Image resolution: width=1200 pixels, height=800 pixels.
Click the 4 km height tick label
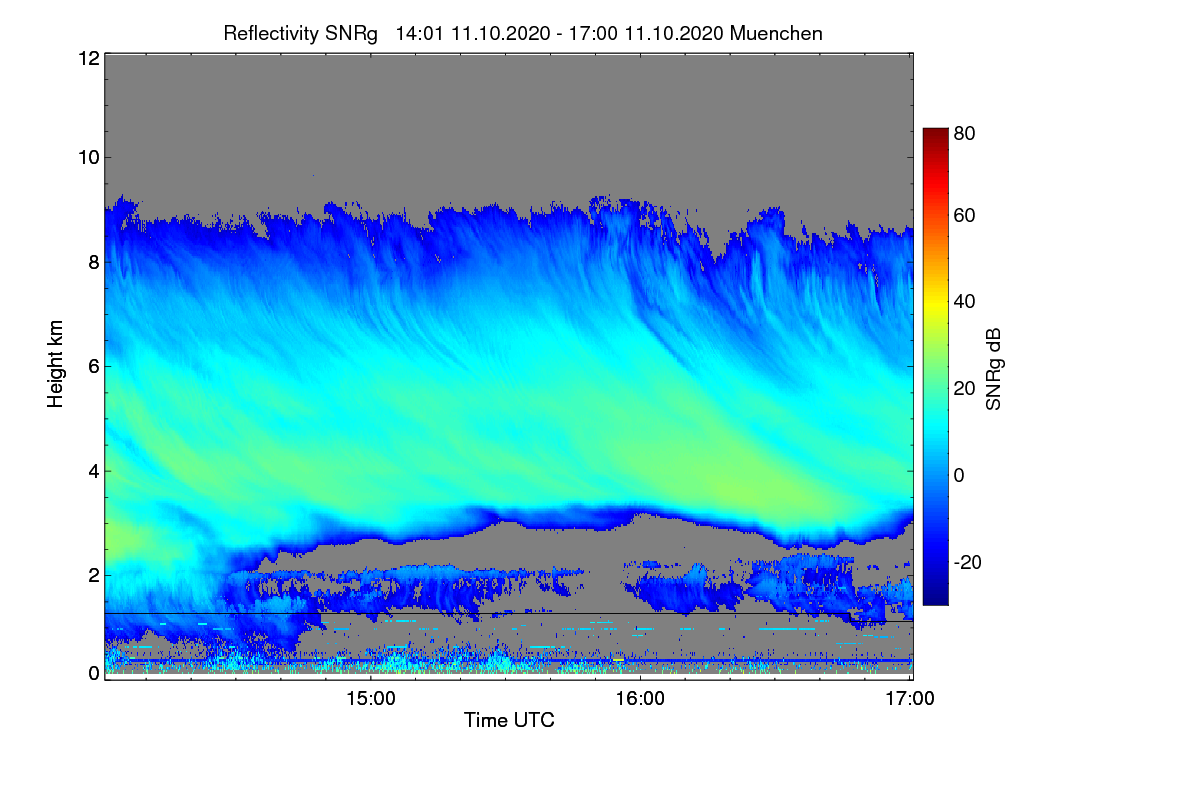point(93,471)
